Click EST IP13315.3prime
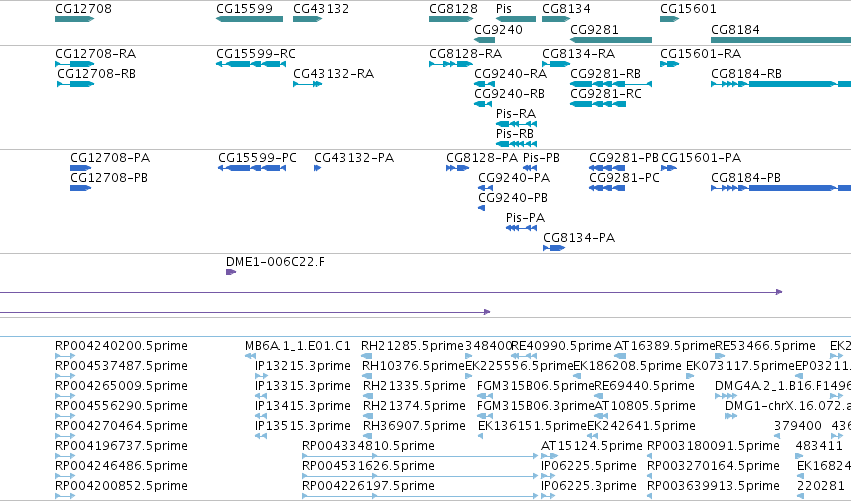The height and width of the screenshot is (501, 851). coord(261,396)
